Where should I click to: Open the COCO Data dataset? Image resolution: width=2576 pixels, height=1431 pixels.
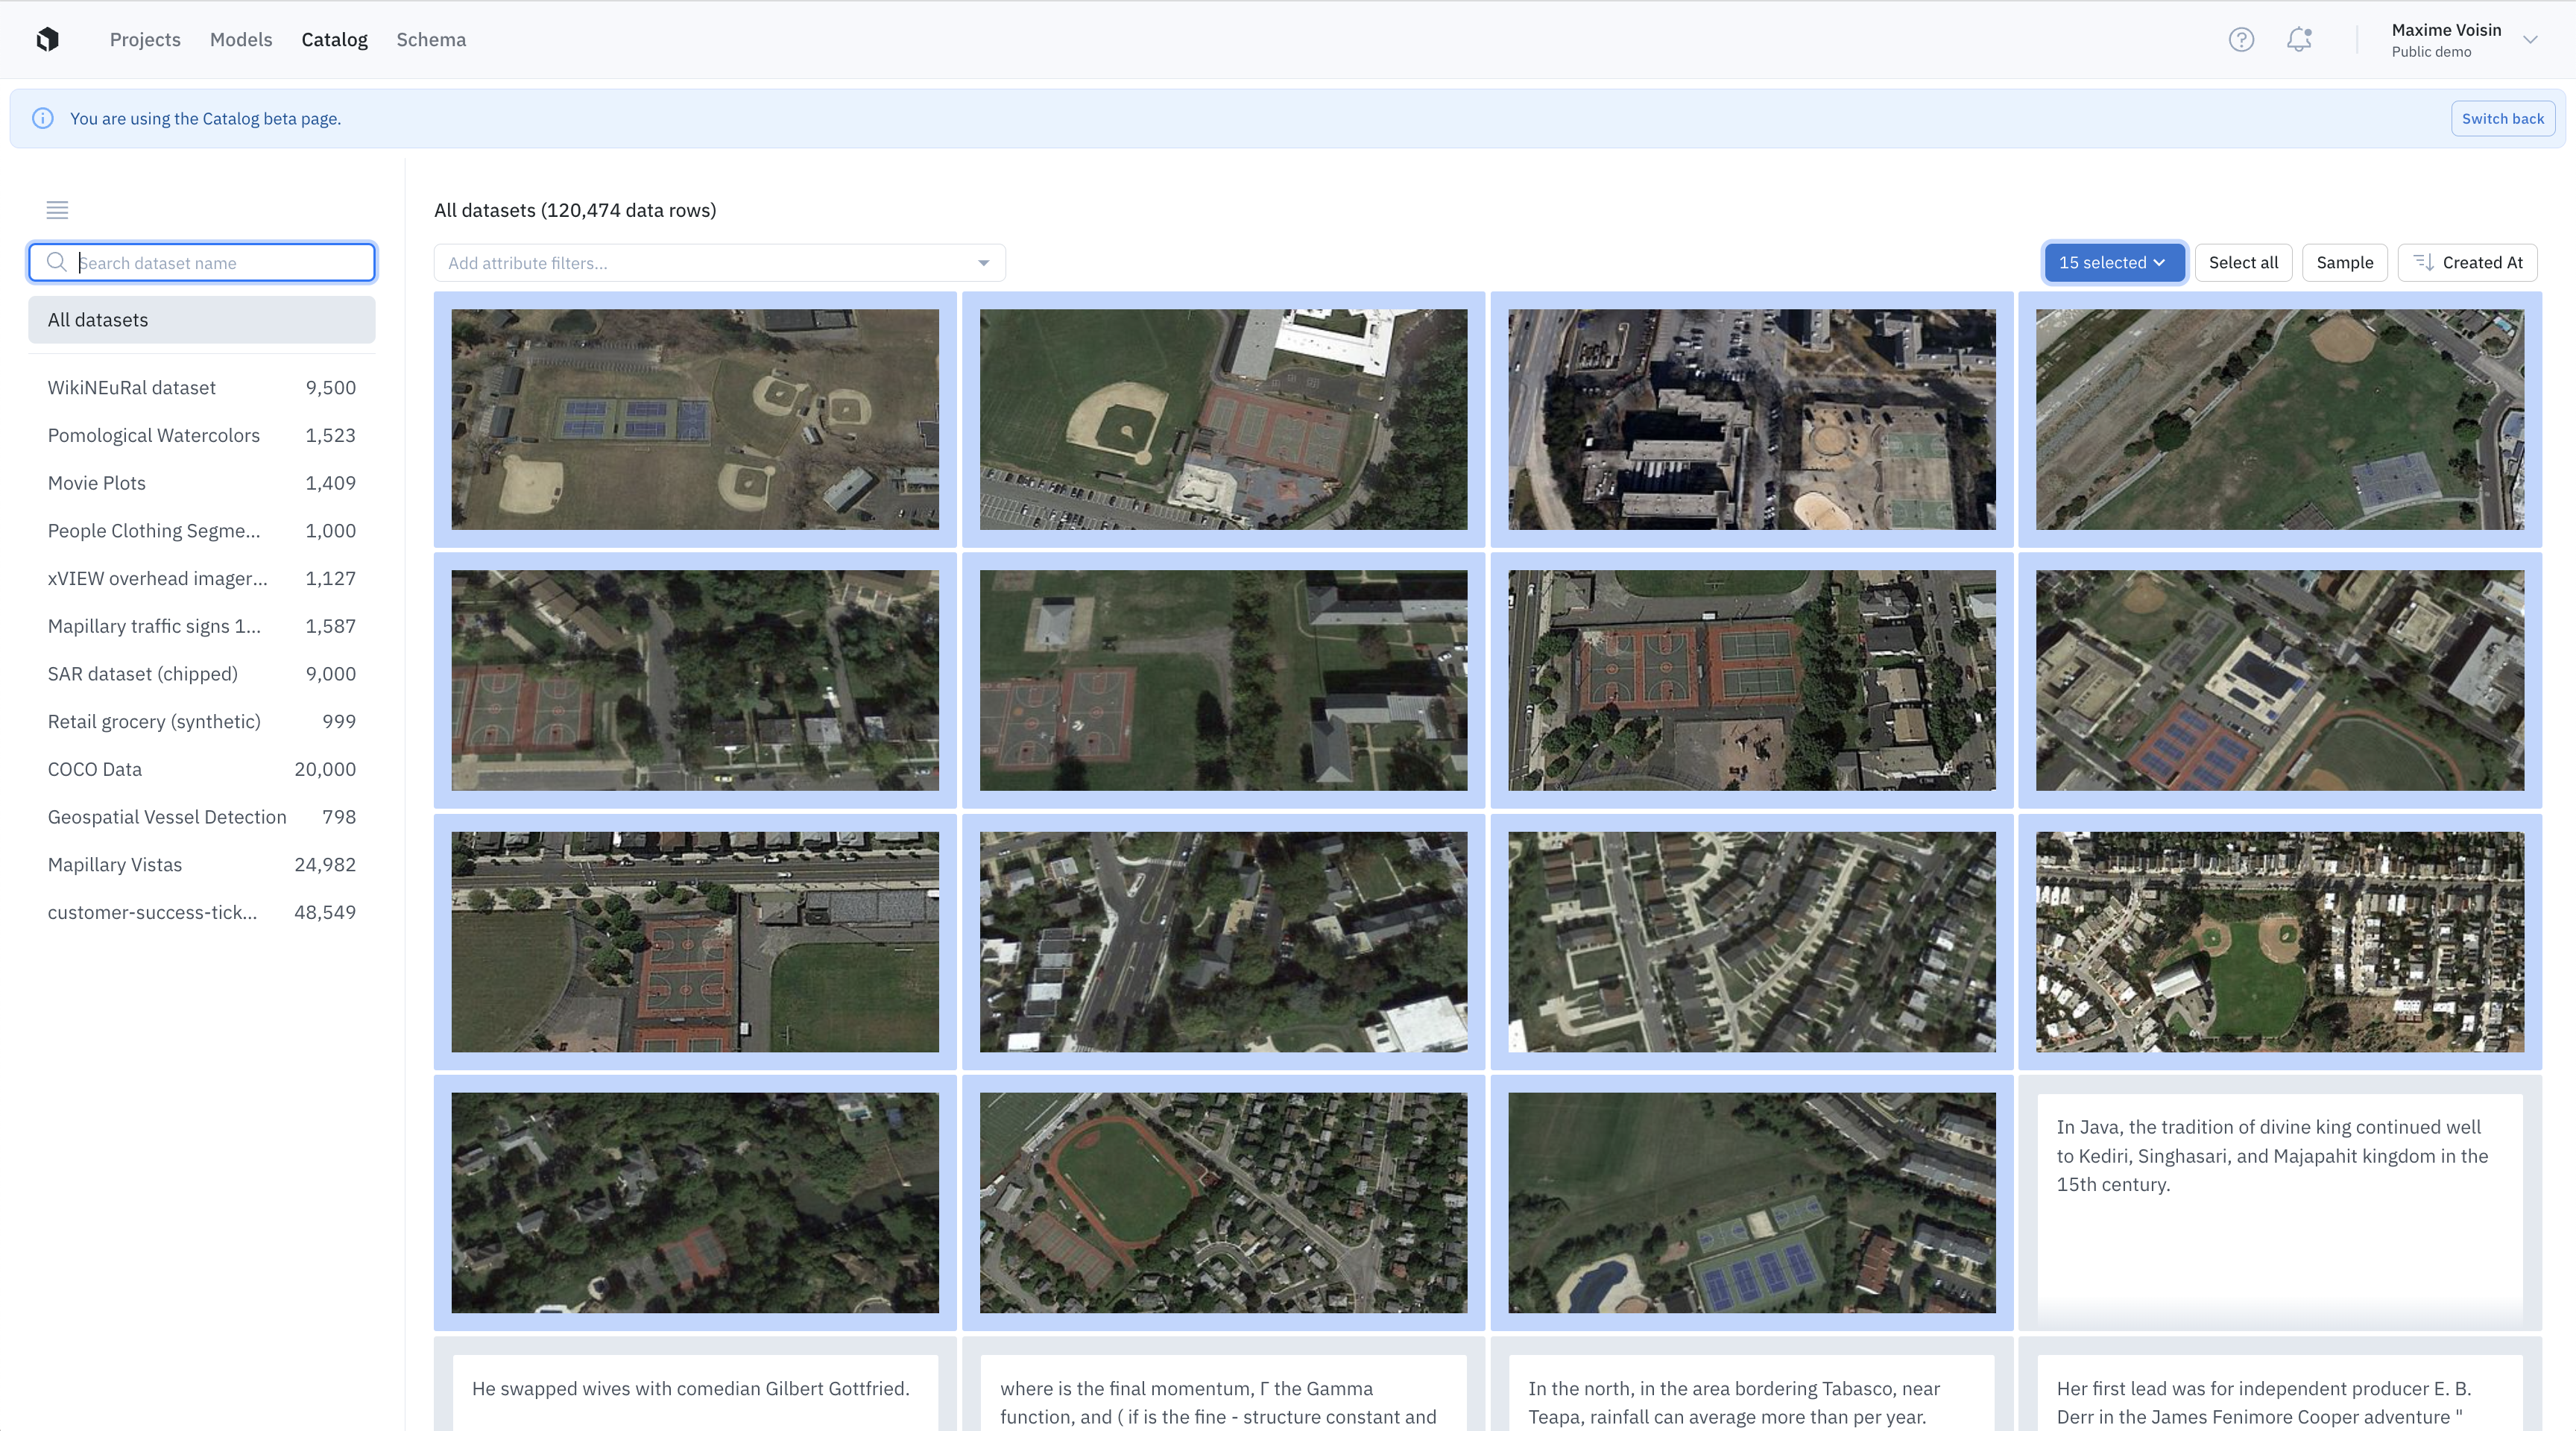coord(202,769)
